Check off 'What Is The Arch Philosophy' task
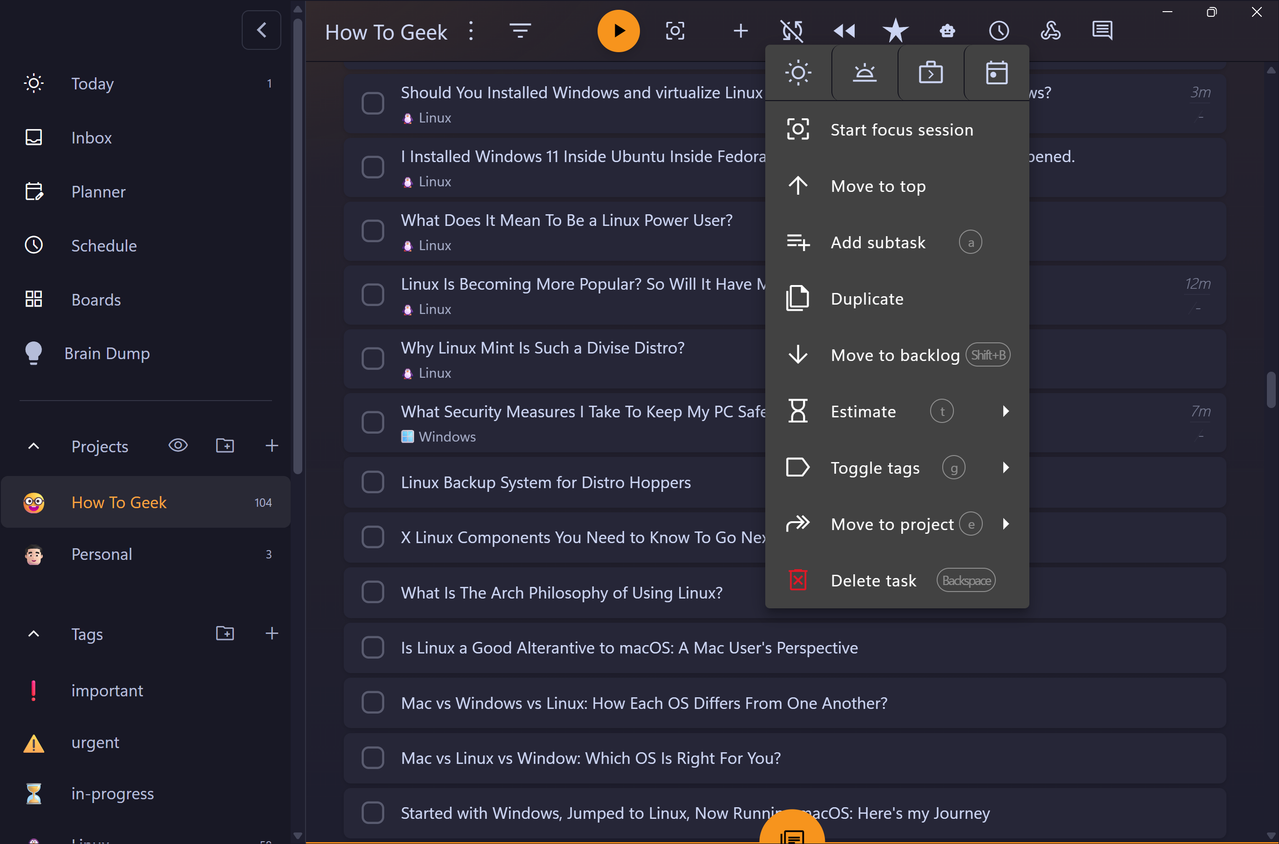This screenshot has height=844, width=1279. pyautogui.click(x=373, y=593)
